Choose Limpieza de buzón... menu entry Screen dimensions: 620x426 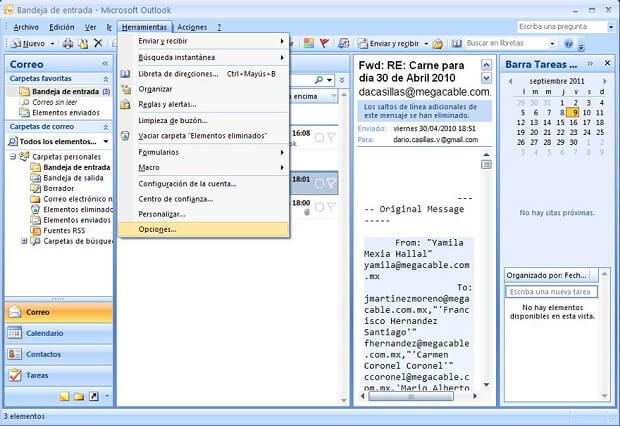[x=204, y=120]
